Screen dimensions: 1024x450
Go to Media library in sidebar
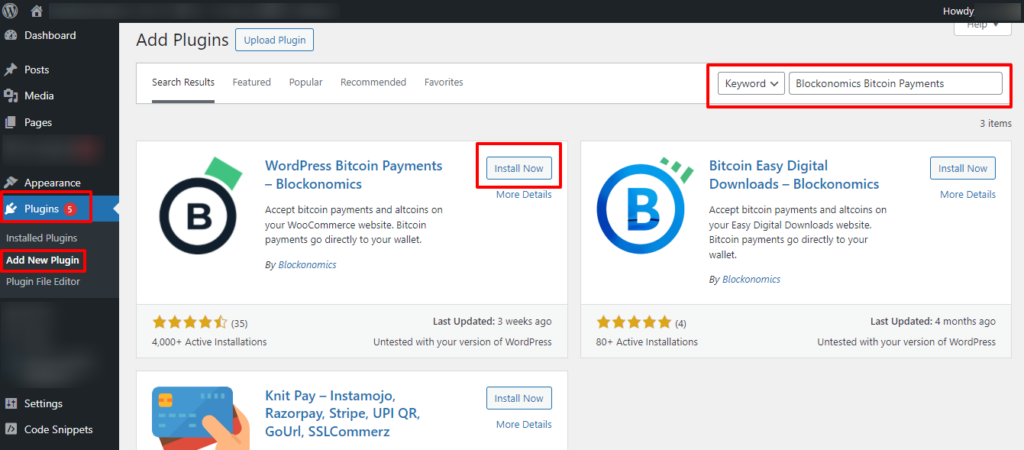point(39,96)
